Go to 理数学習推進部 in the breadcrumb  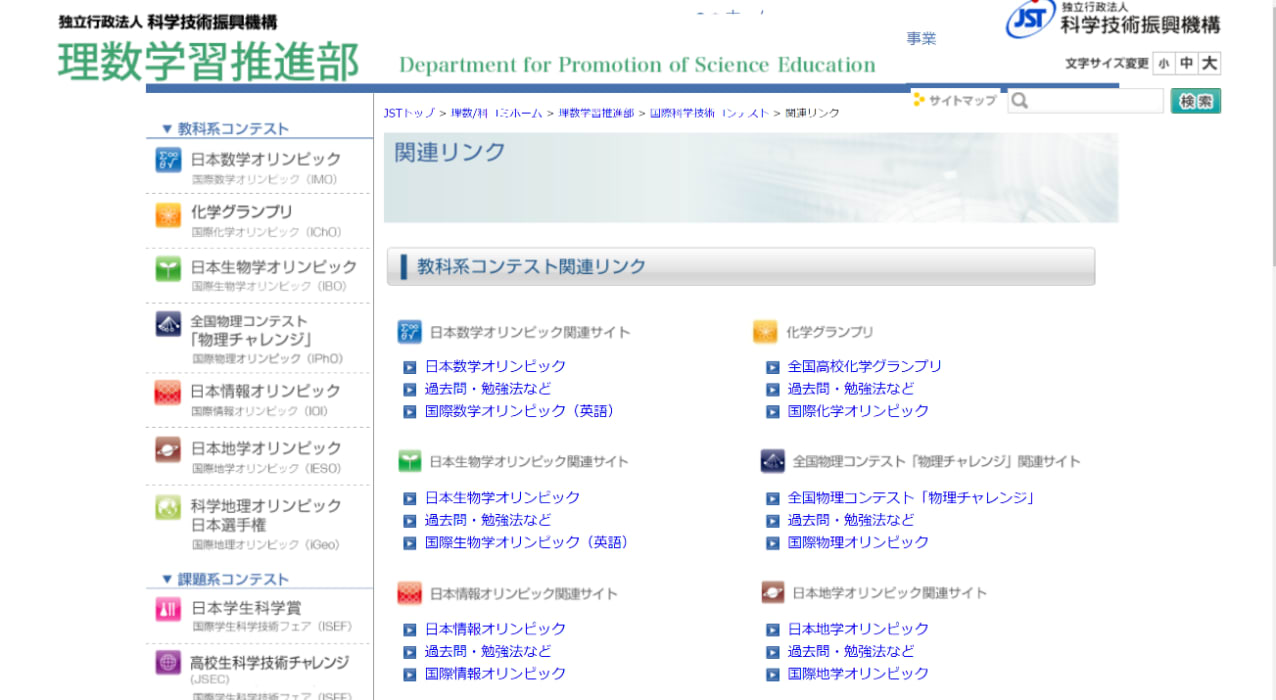(x=595, y=113)
